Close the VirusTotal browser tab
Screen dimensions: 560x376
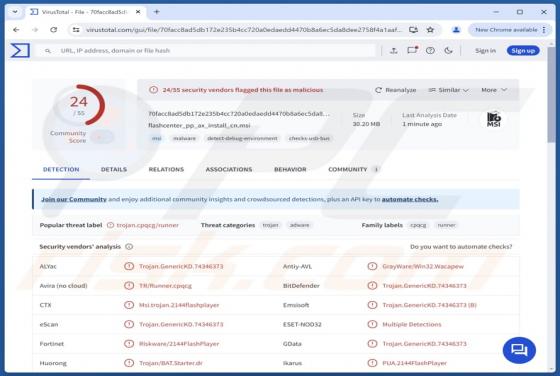click(138, 12)
